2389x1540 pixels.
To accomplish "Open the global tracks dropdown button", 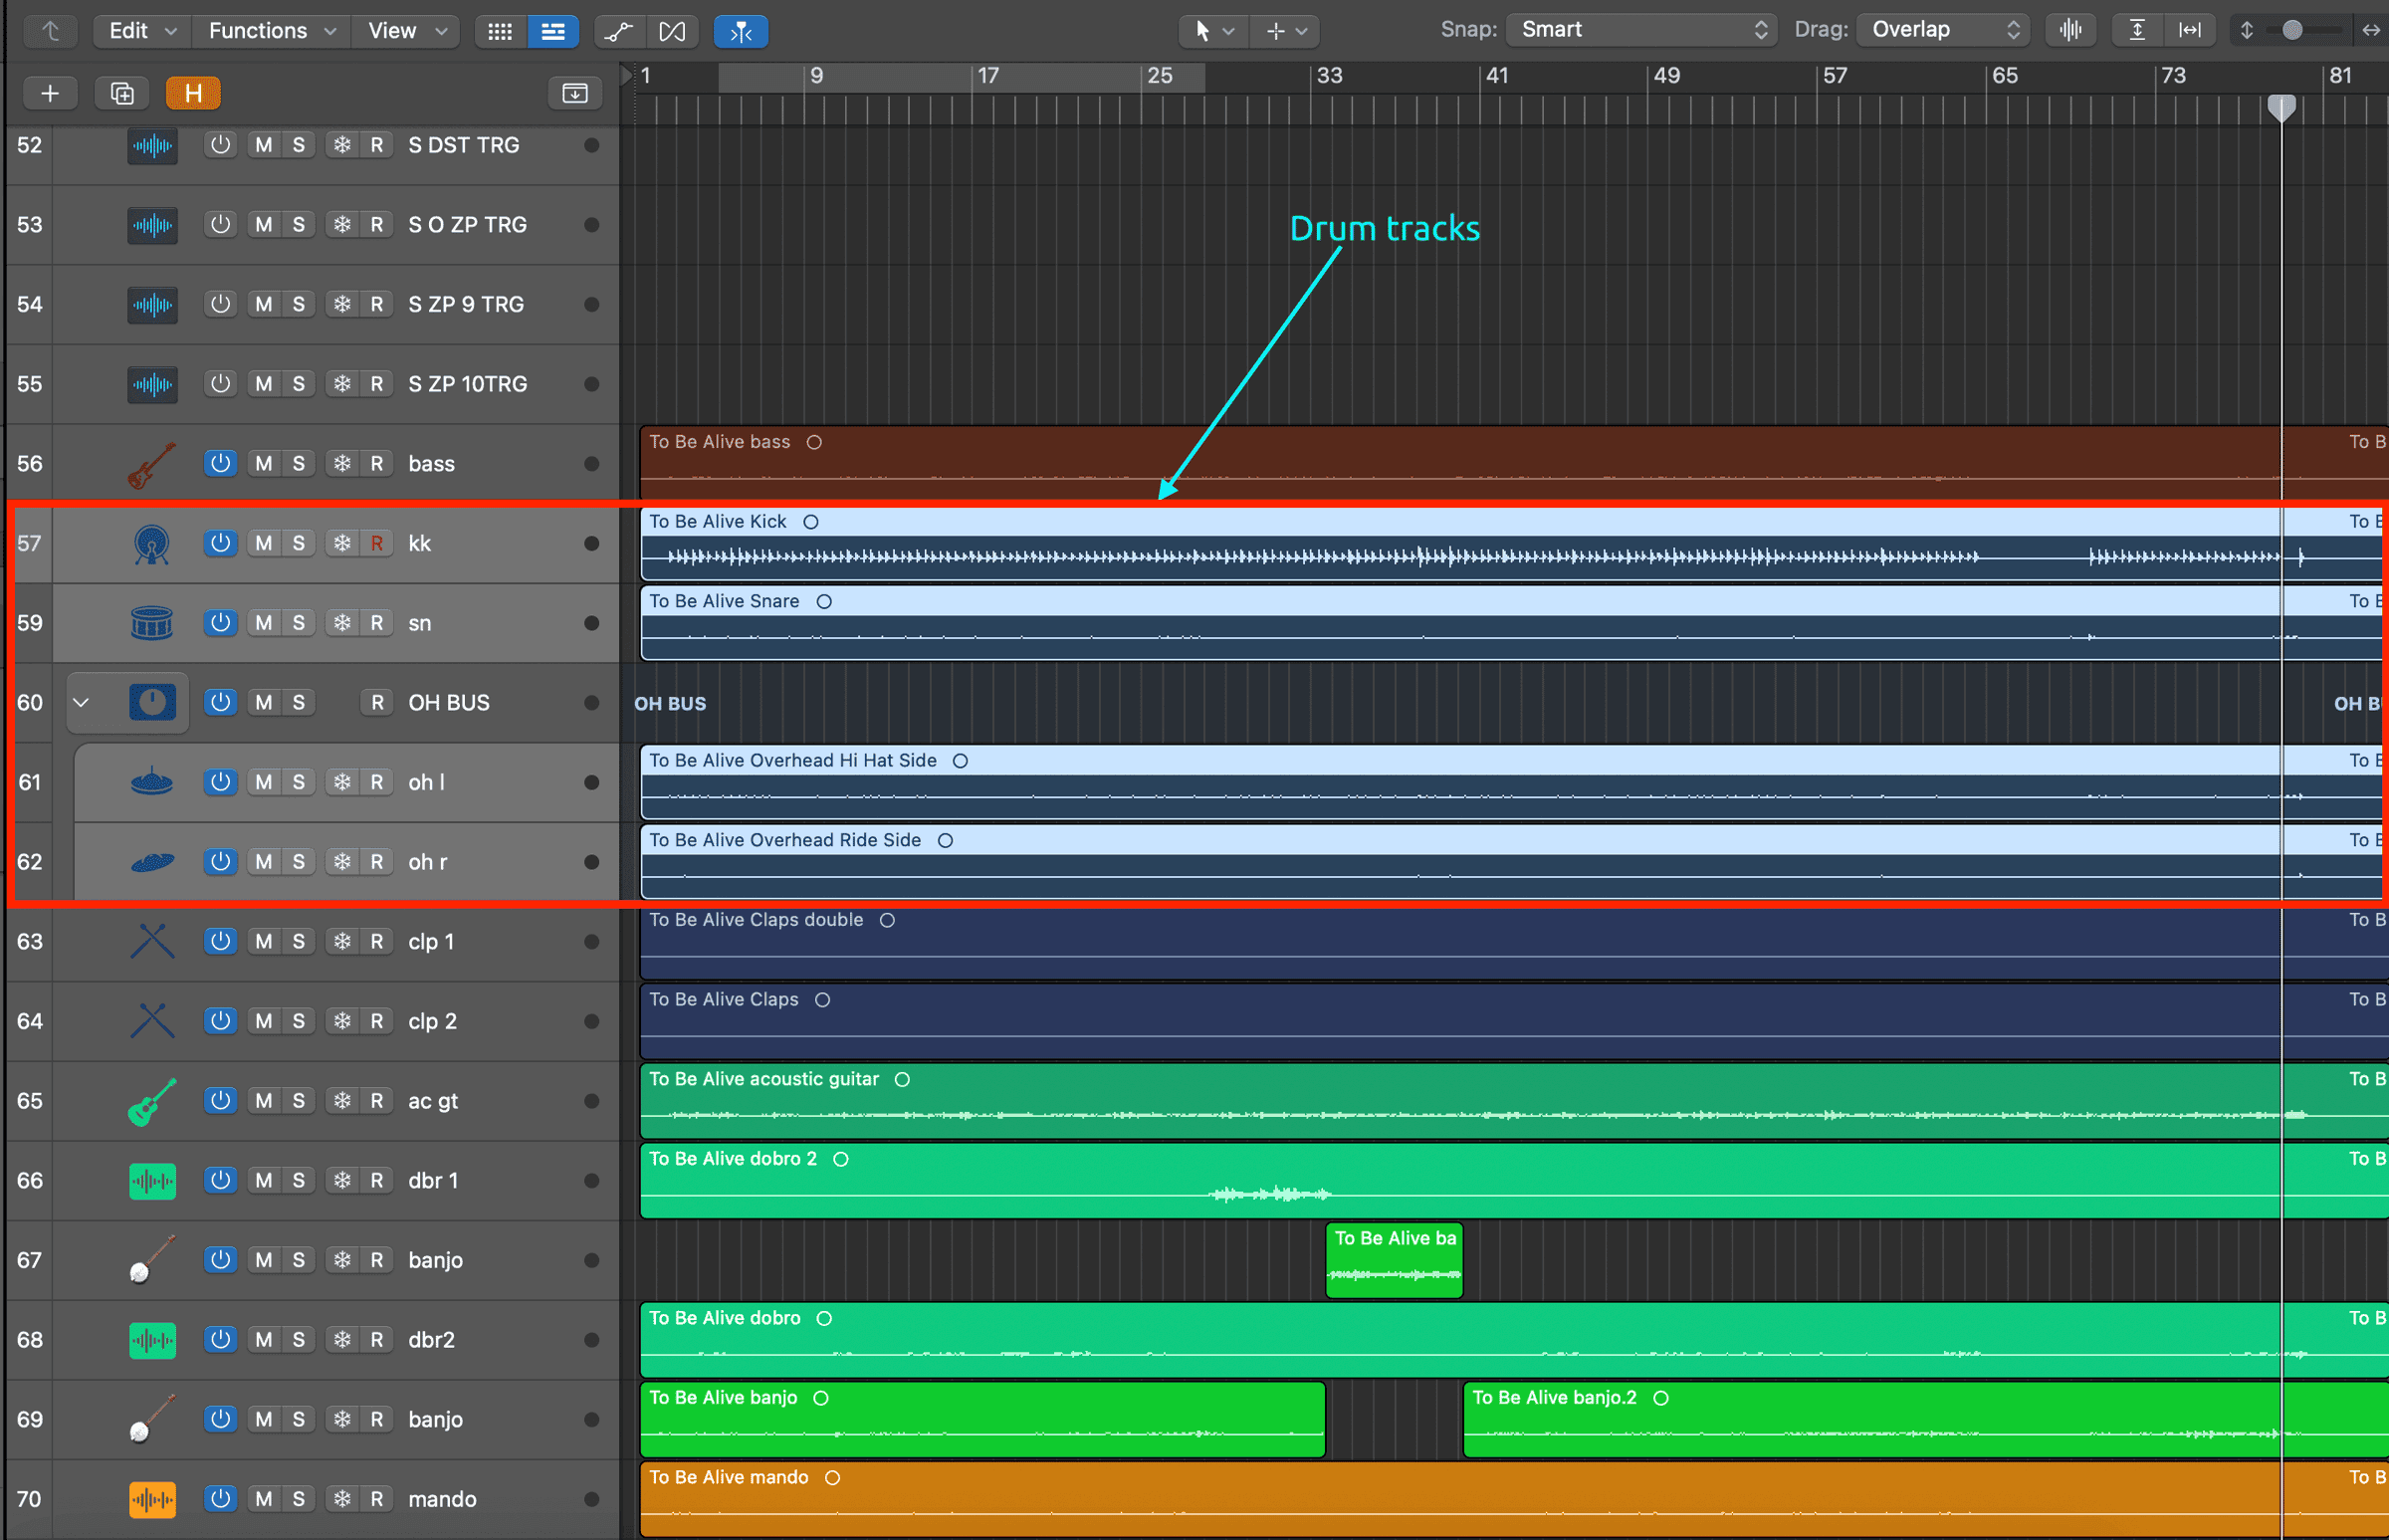I will pyautogui.click(x=575, y=93).
